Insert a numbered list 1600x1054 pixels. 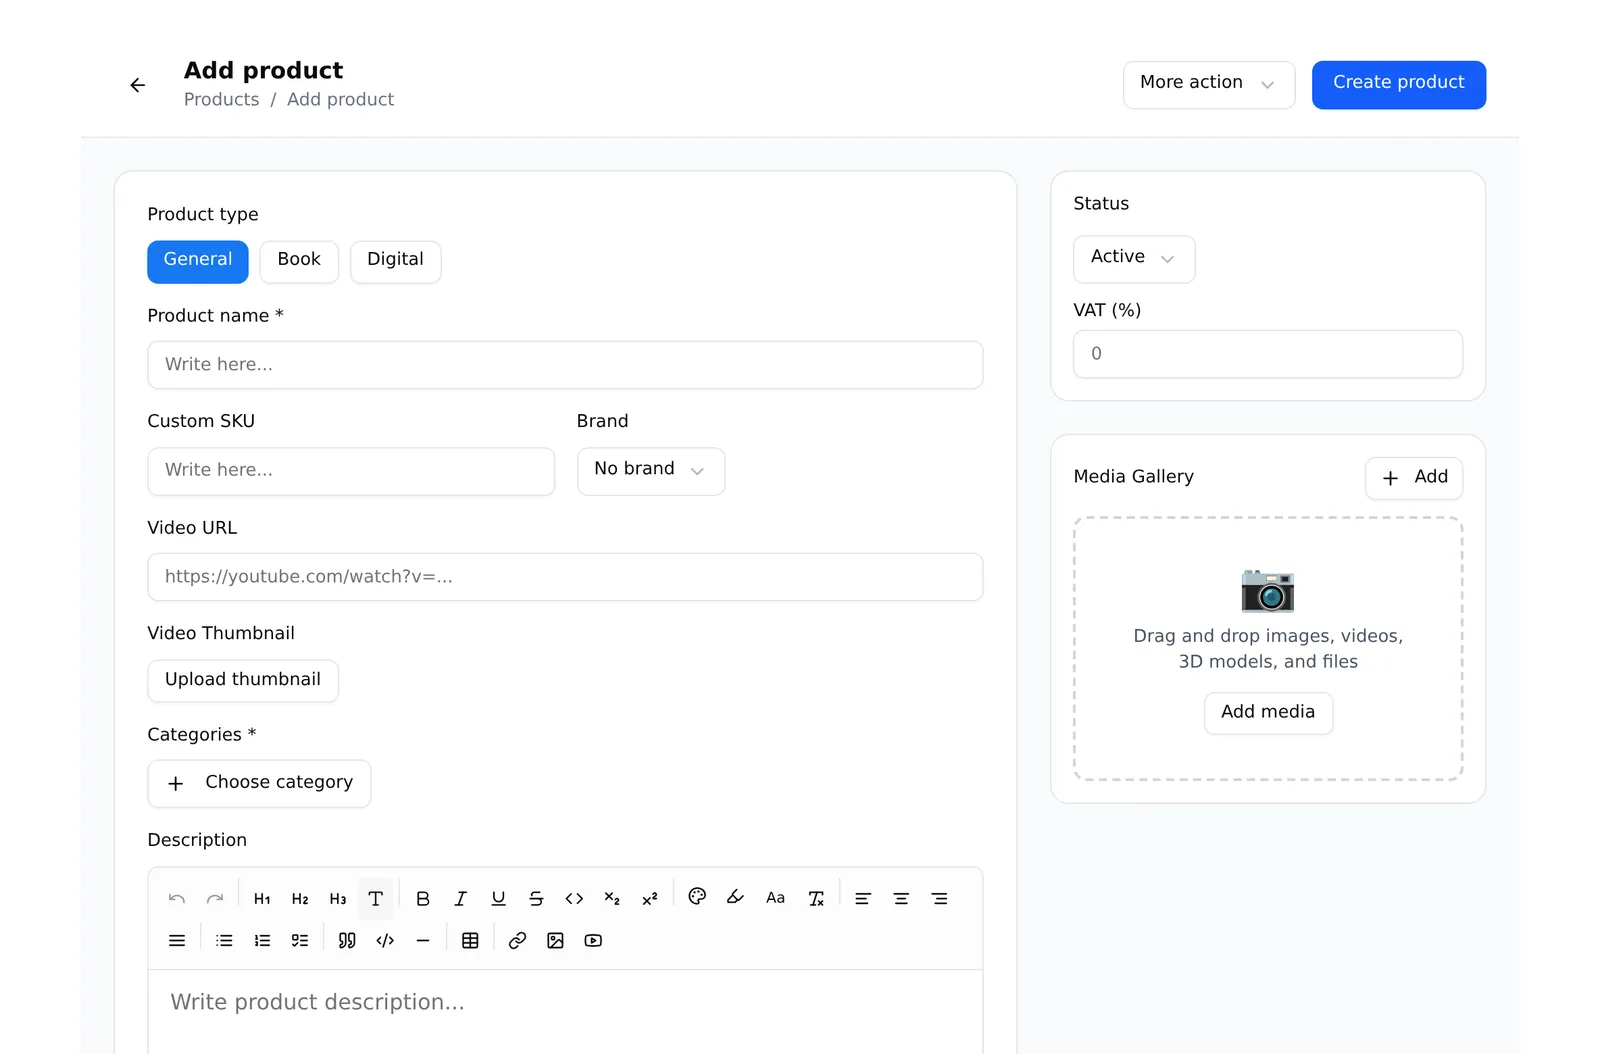pyautogui.click(x=262, y=941)
